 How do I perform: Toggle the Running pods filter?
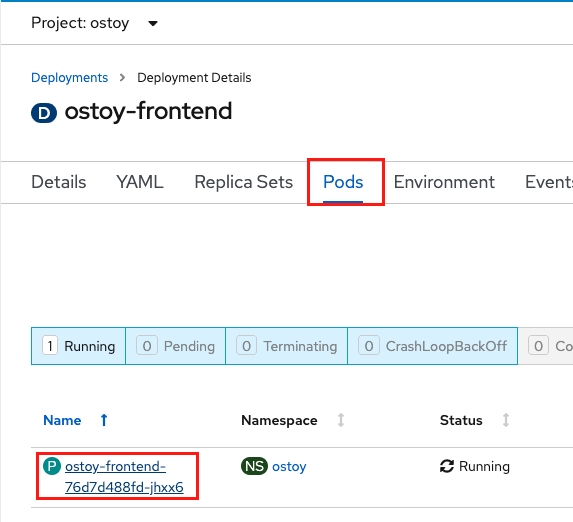point(79,346)
